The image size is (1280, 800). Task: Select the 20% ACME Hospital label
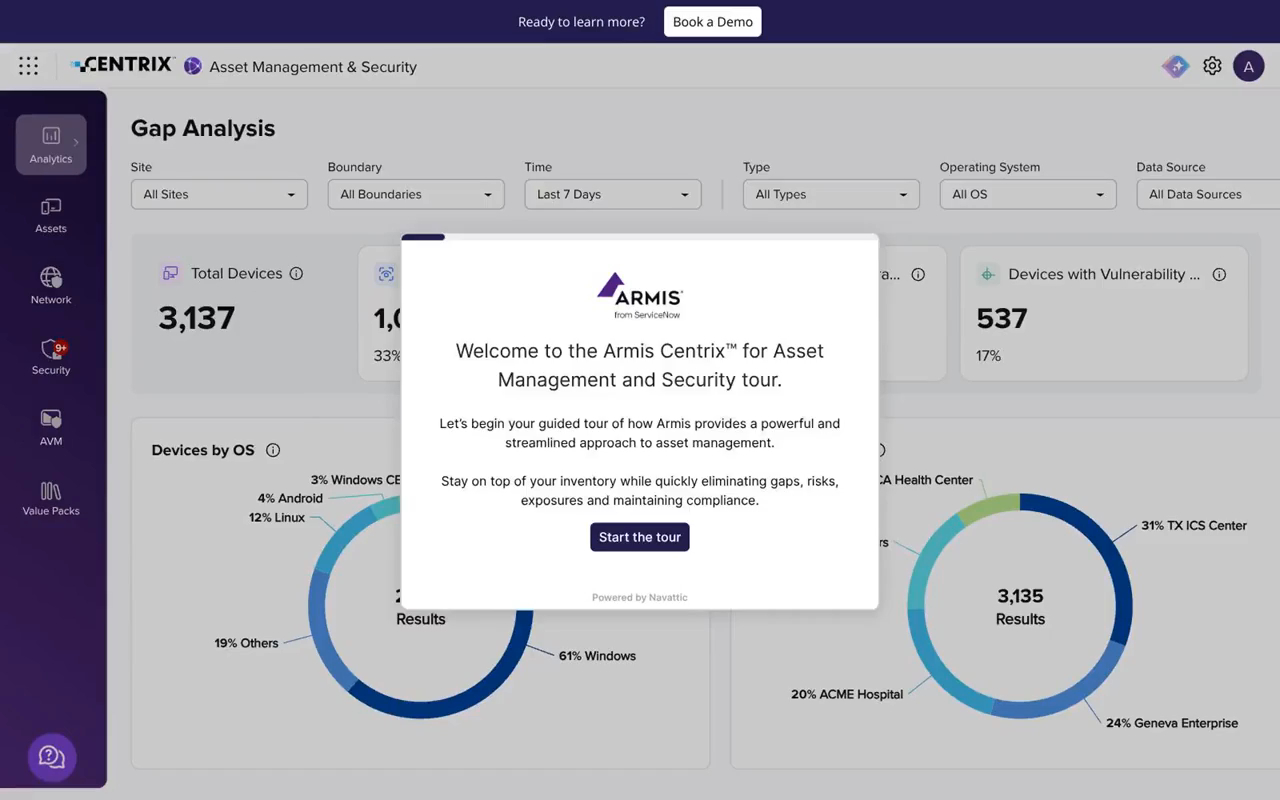[847, 694]
